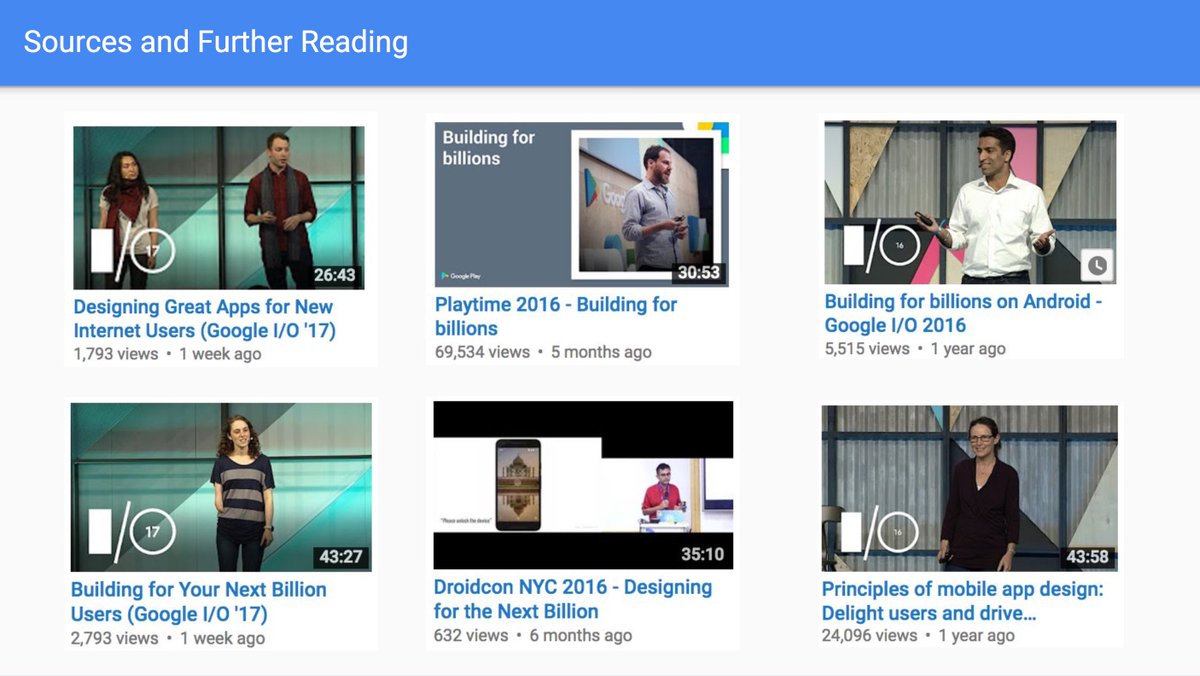
Task: Open the Principles of mobile app design thumbnail
Action: click(969, 488)
